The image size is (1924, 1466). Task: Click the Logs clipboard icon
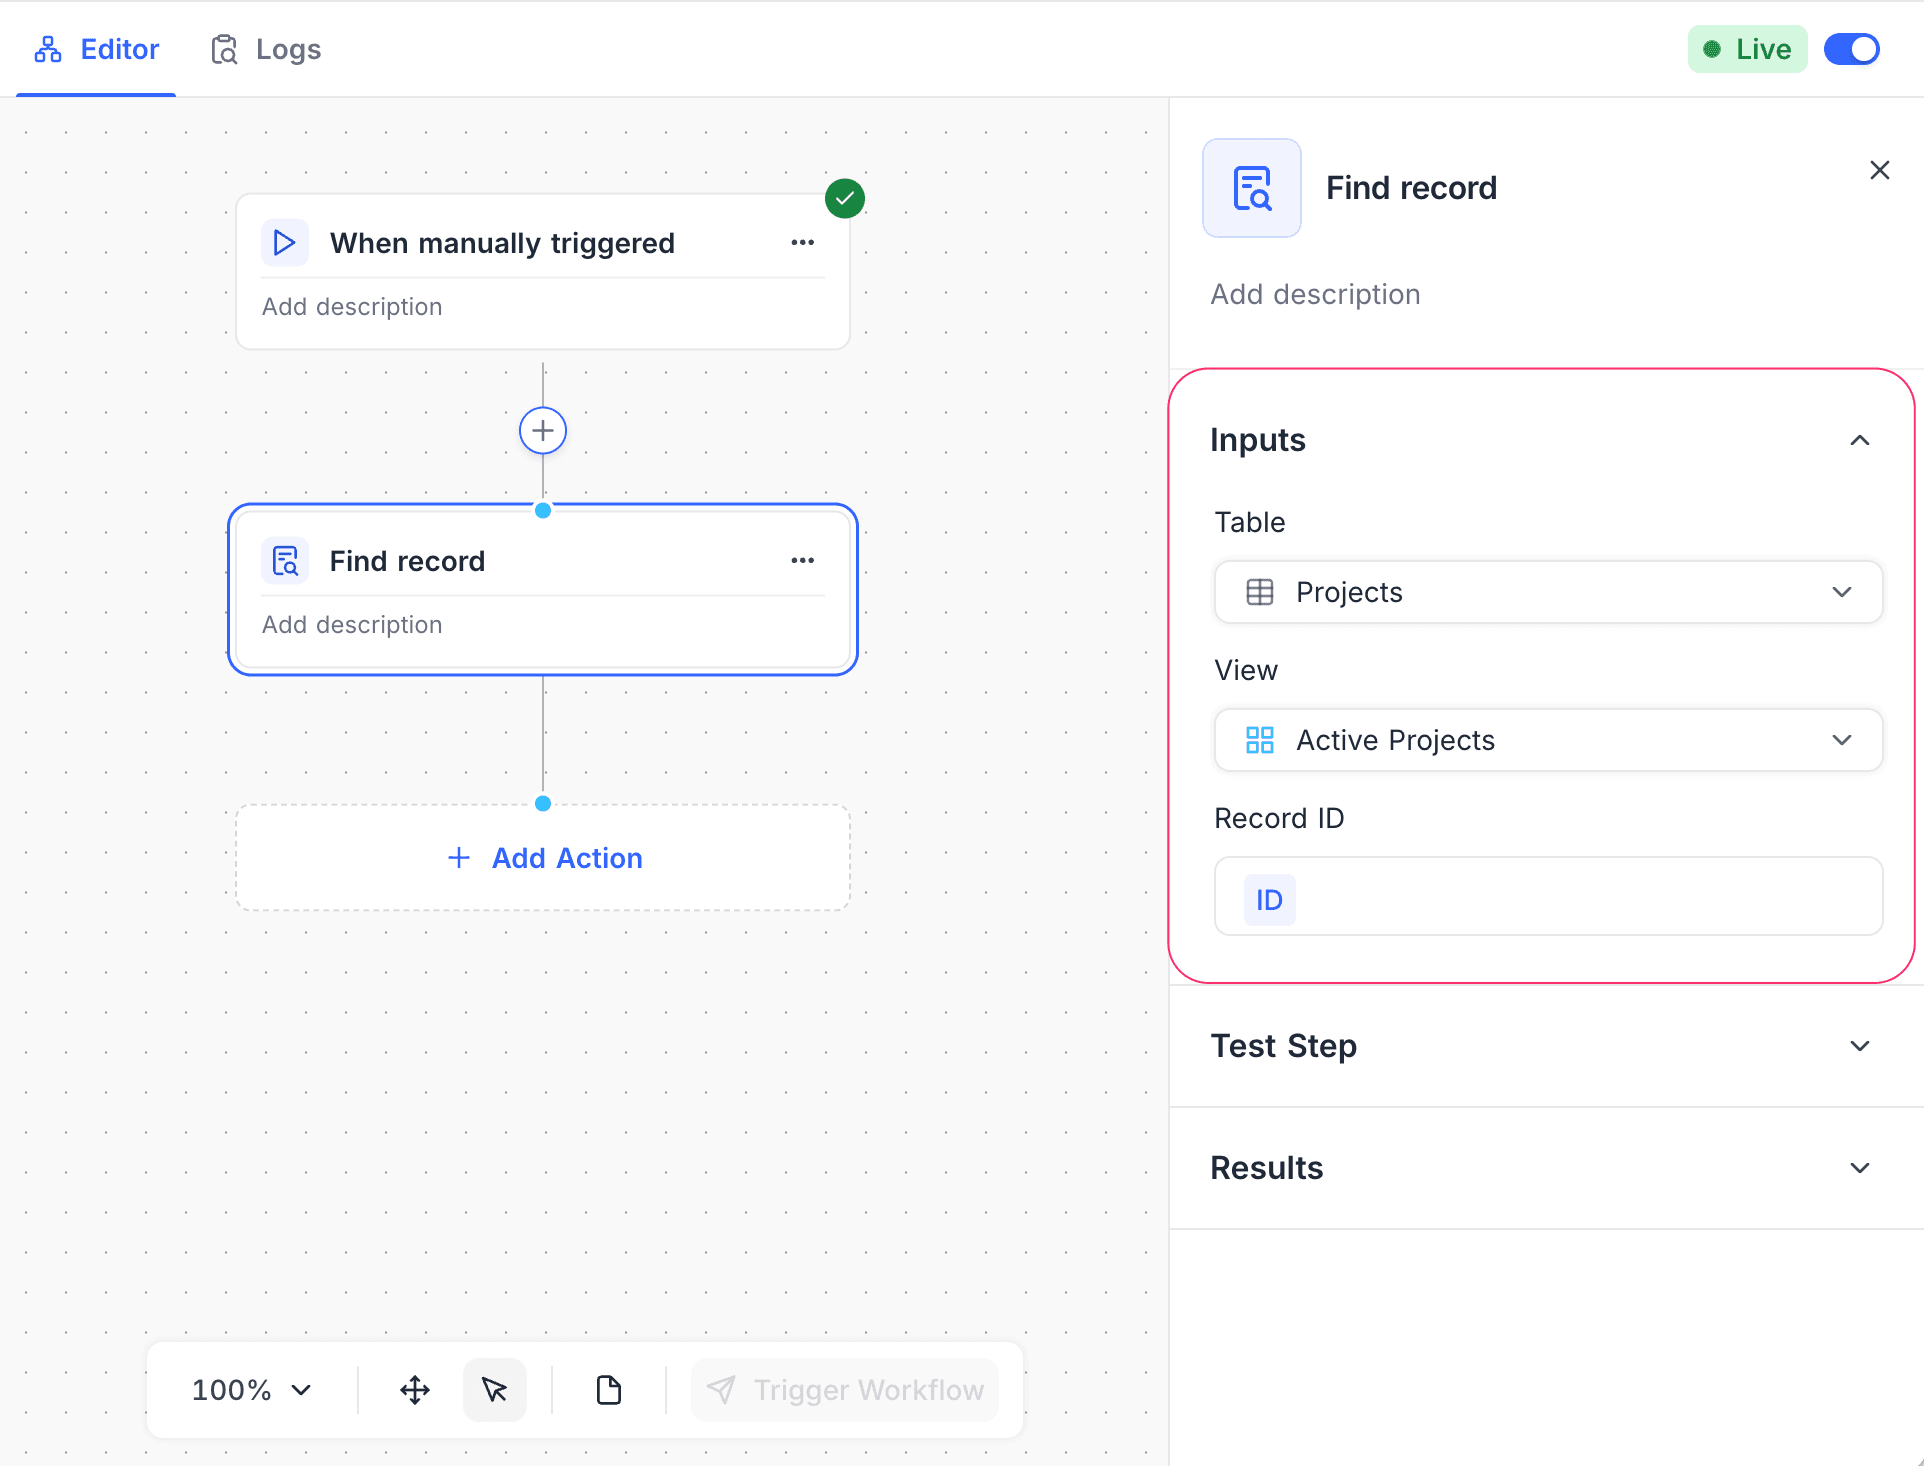point(222,48)
